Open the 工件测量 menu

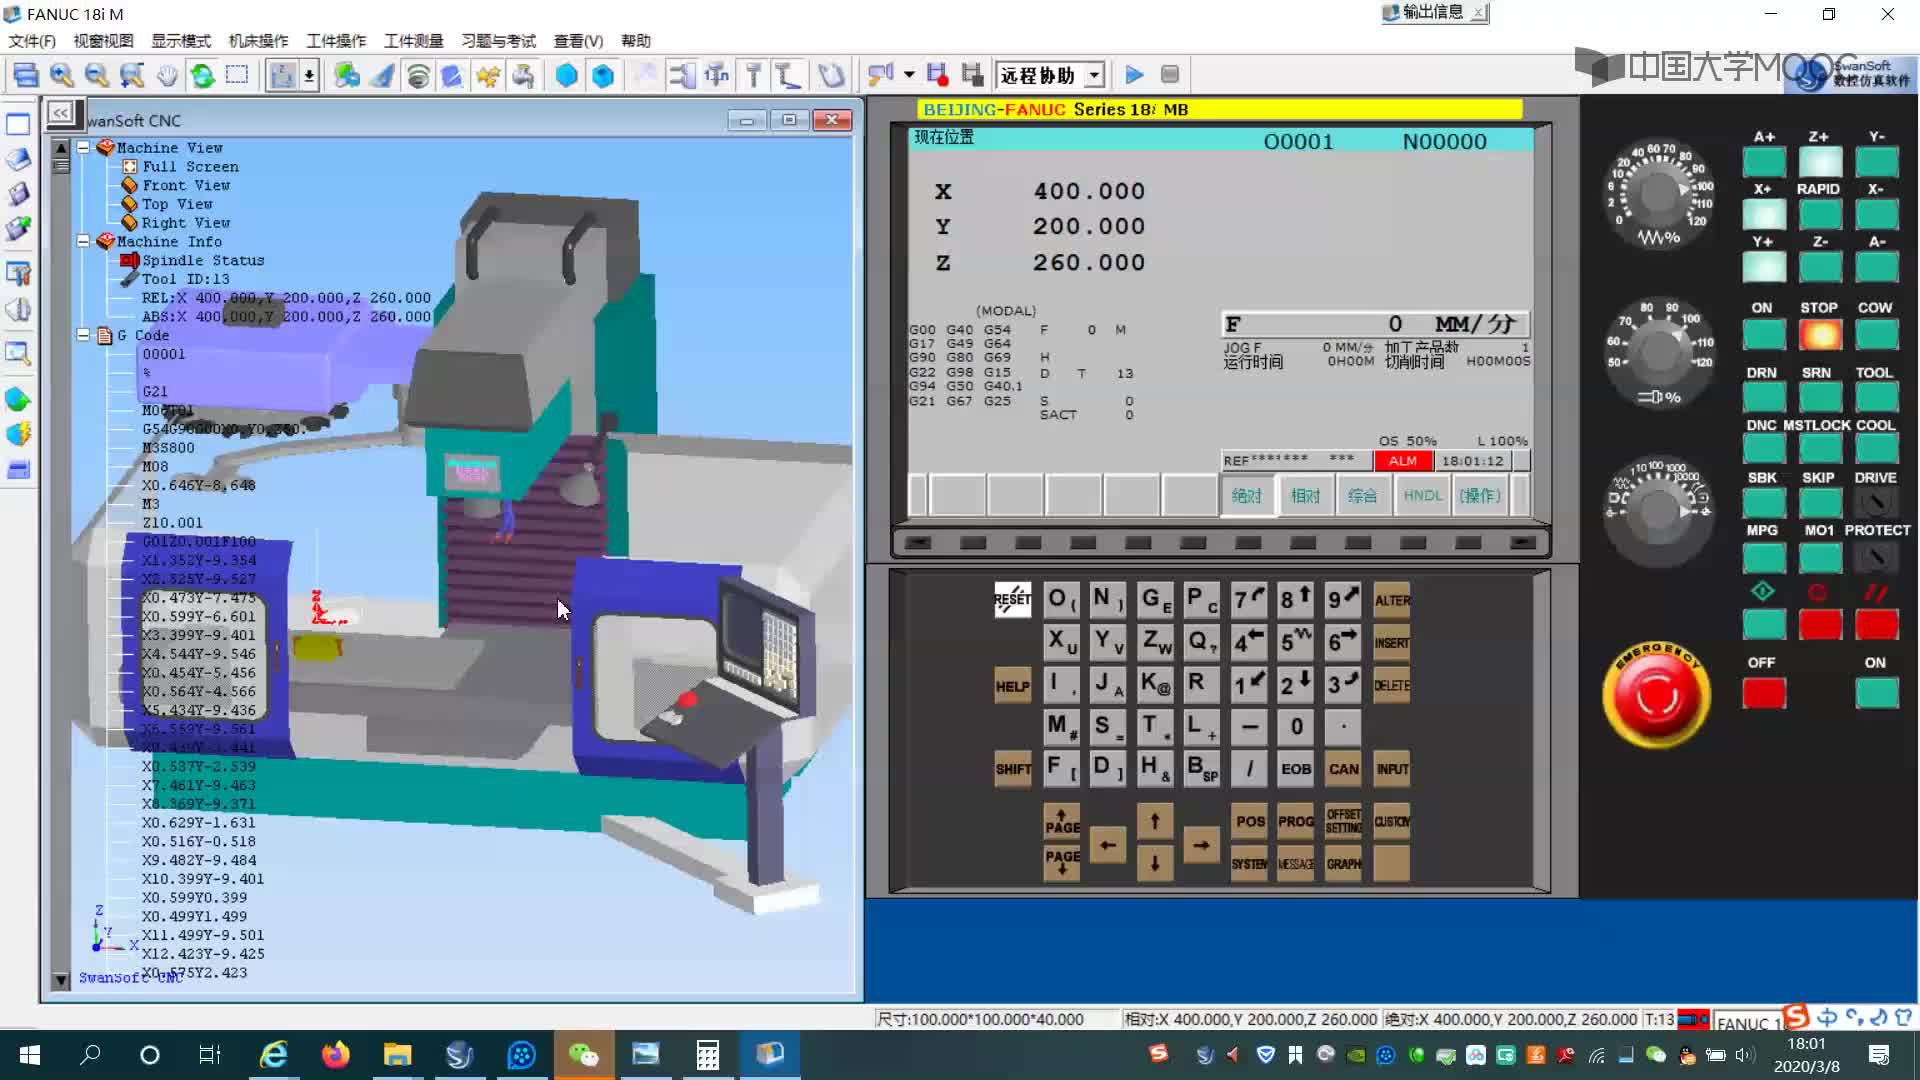tap(414, 41)
